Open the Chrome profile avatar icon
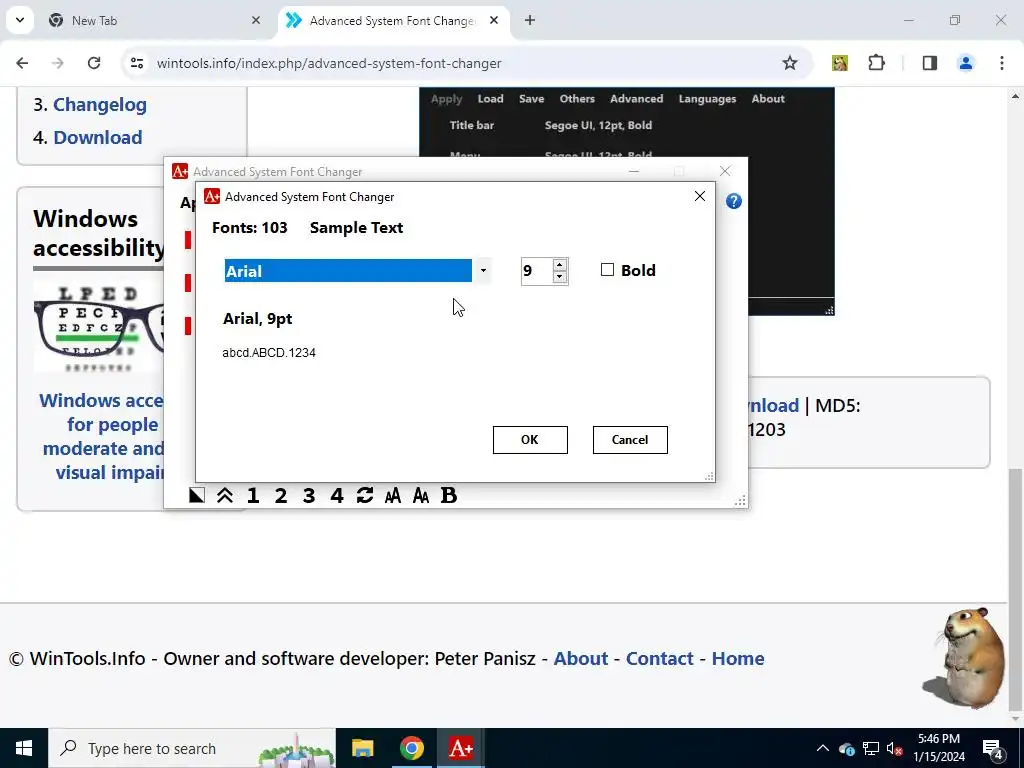This screenshot has height=768, width=1024. pyautogui.click(x=966, y=63)
